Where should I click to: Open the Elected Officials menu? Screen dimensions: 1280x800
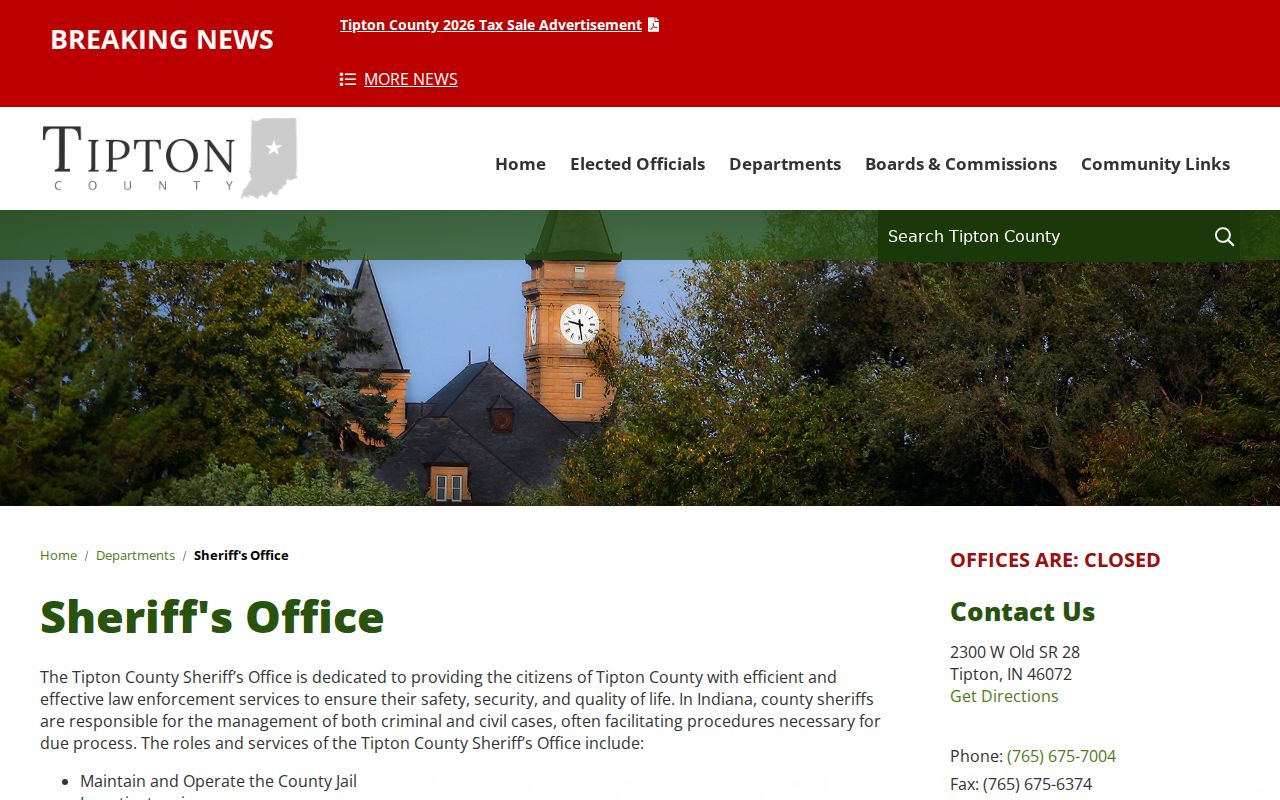637,164
